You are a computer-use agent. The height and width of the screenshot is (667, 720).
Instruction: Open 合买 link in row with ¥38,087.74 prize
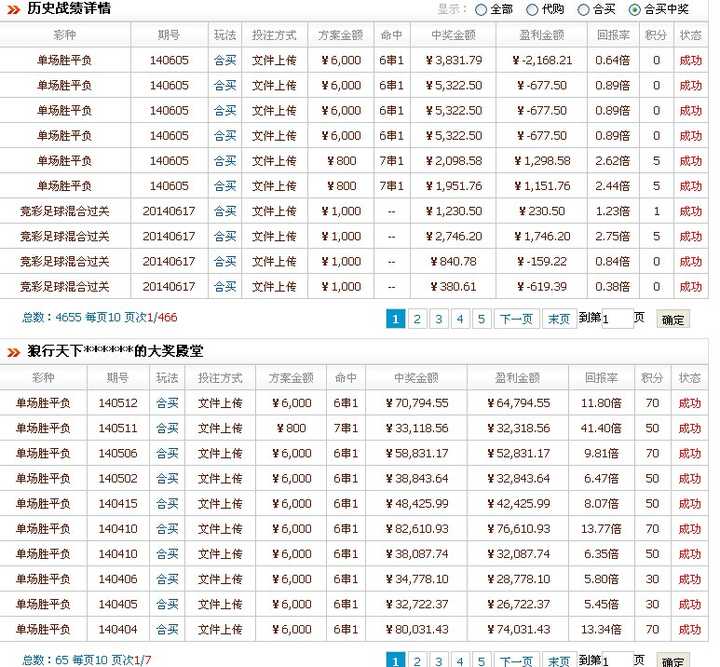[167, 554]
